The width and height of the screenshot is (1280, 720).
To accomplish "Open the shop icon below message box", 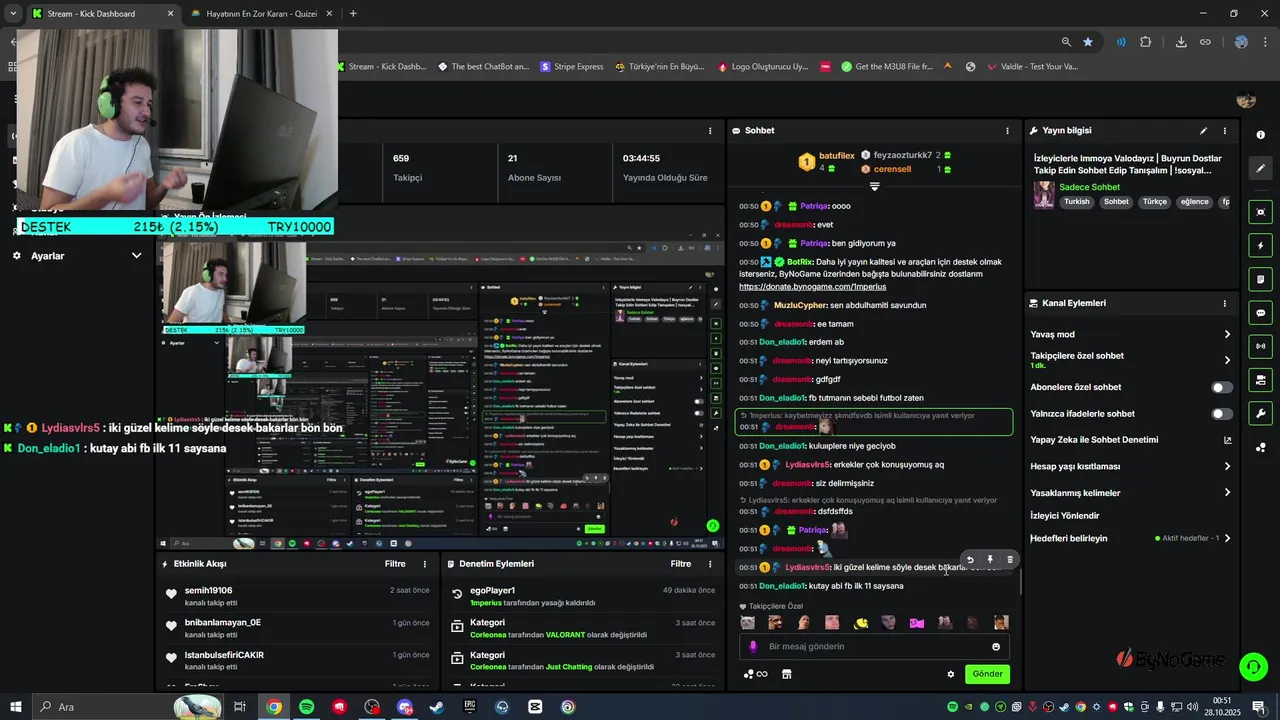I will point(786,674).
